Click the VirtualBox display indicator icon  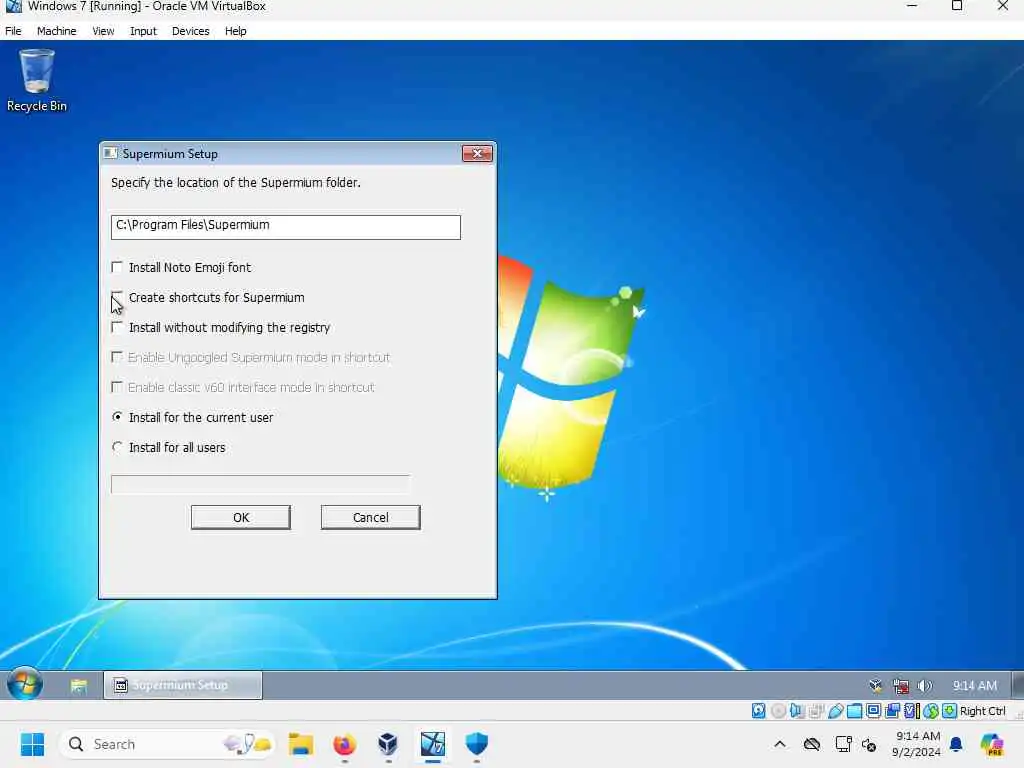click(873, 711)
